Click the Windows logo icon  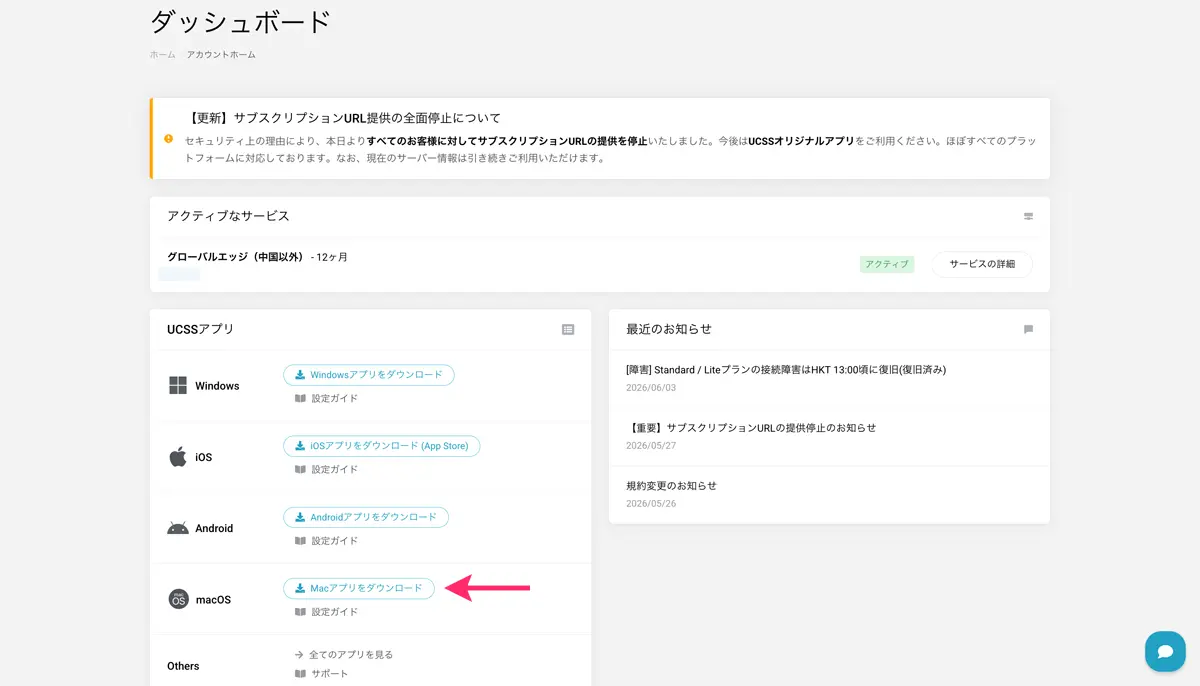pos(178,386)
